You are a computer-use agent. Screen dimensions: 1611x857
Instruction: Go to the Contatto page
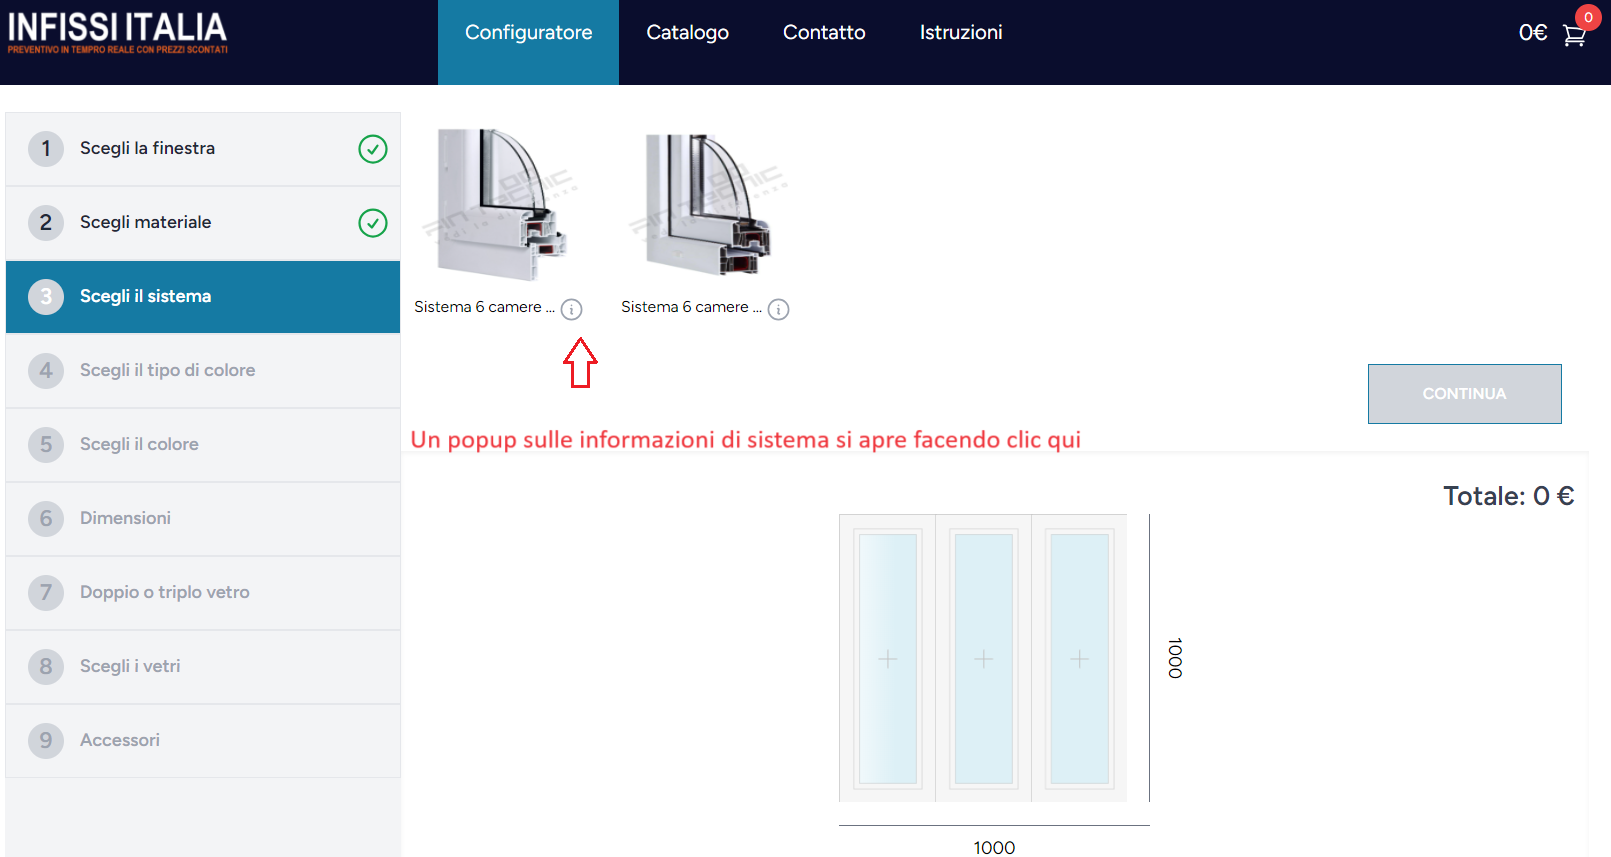click(824, 33)
